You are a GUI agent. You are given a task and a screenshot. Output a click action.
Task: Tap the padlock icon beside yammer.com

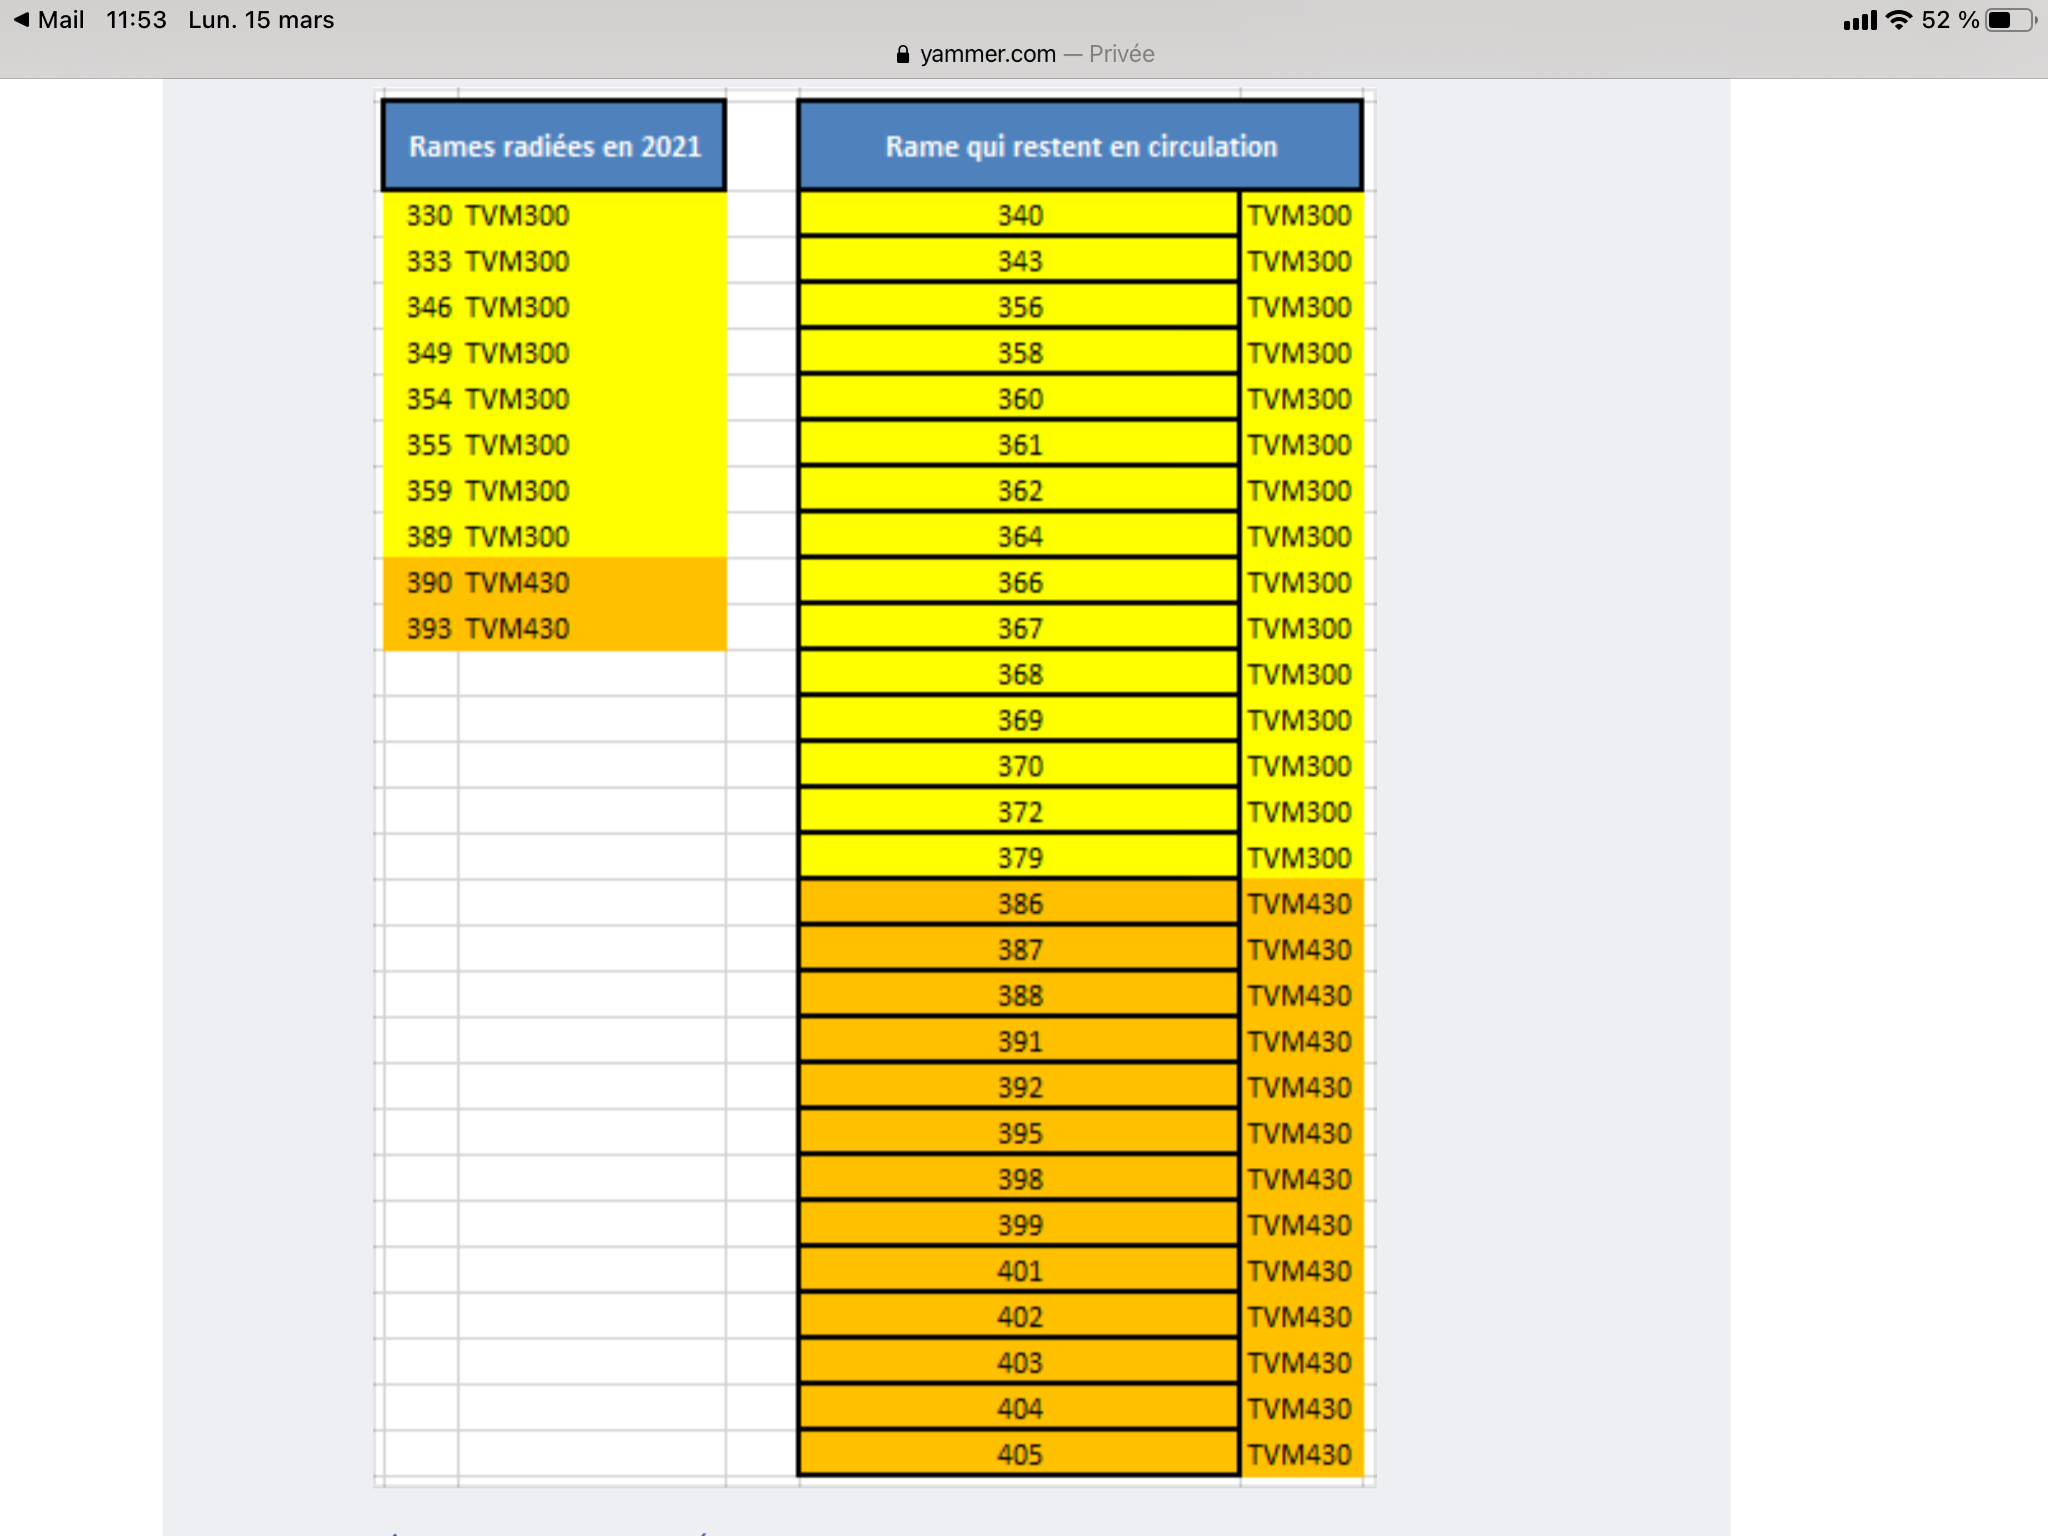[x=903, y=54]
